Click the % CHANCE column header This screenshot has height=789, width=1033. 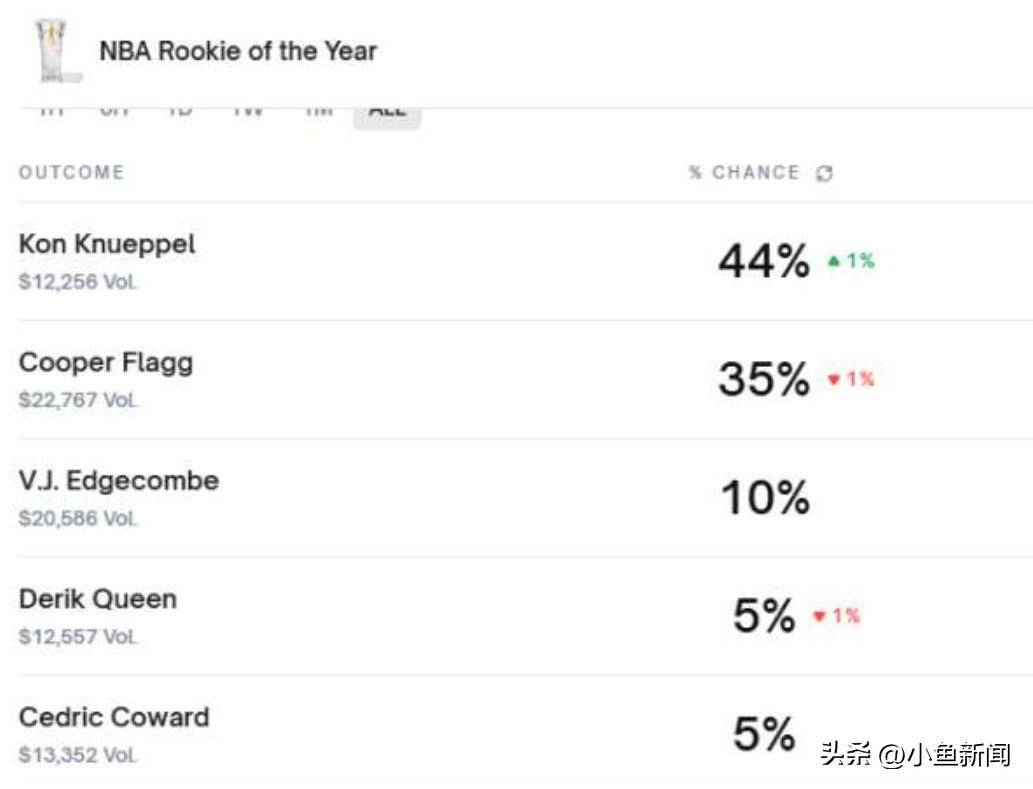[x=744, y=173]
